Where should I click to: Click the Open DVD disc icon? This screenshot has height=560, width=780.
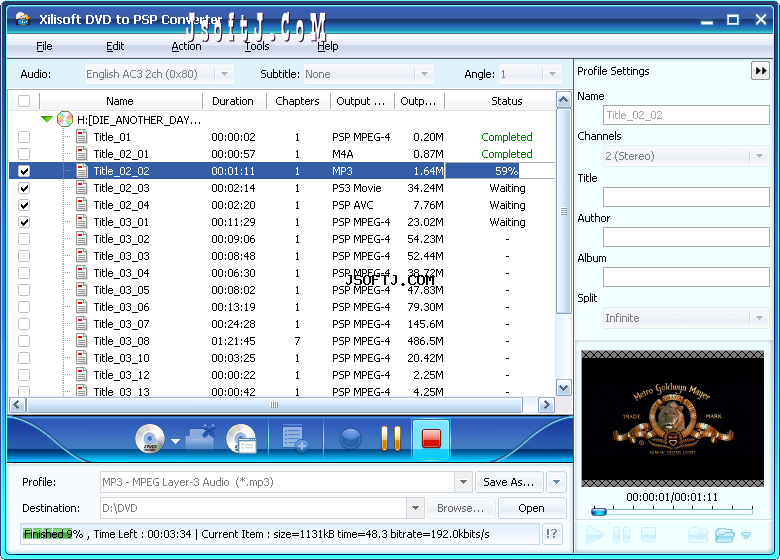(x=150, y=439)
